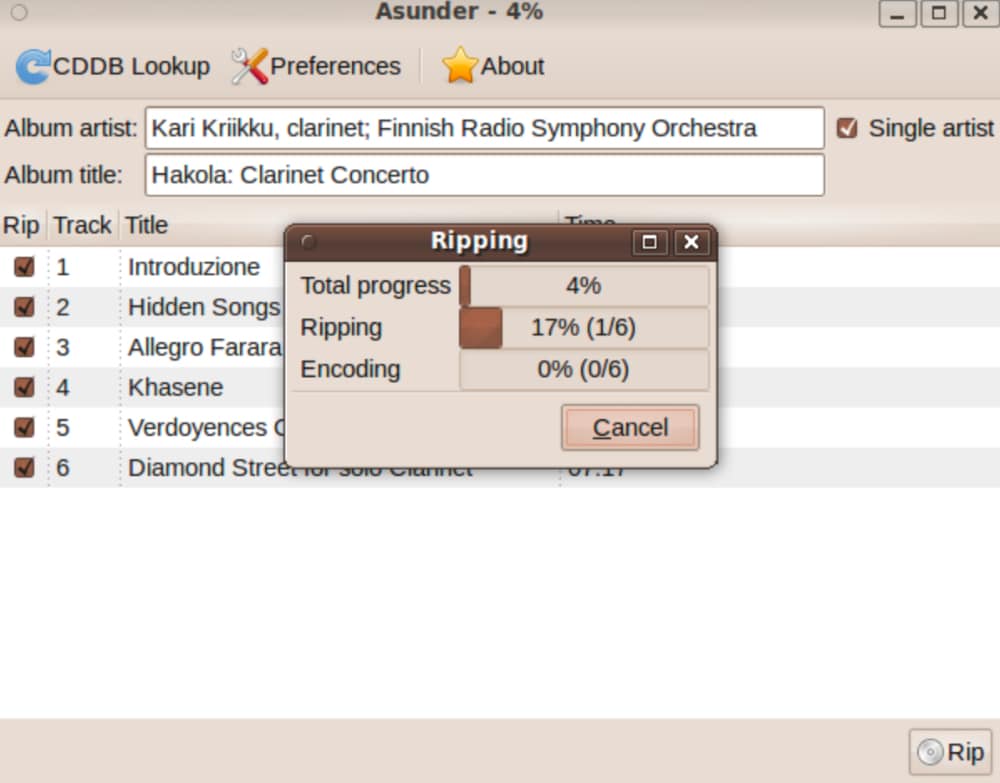The image size is (1000, 783).
Task: Toggle rip checkbox for track 4 Khasene
Action: tap(24, 387)
